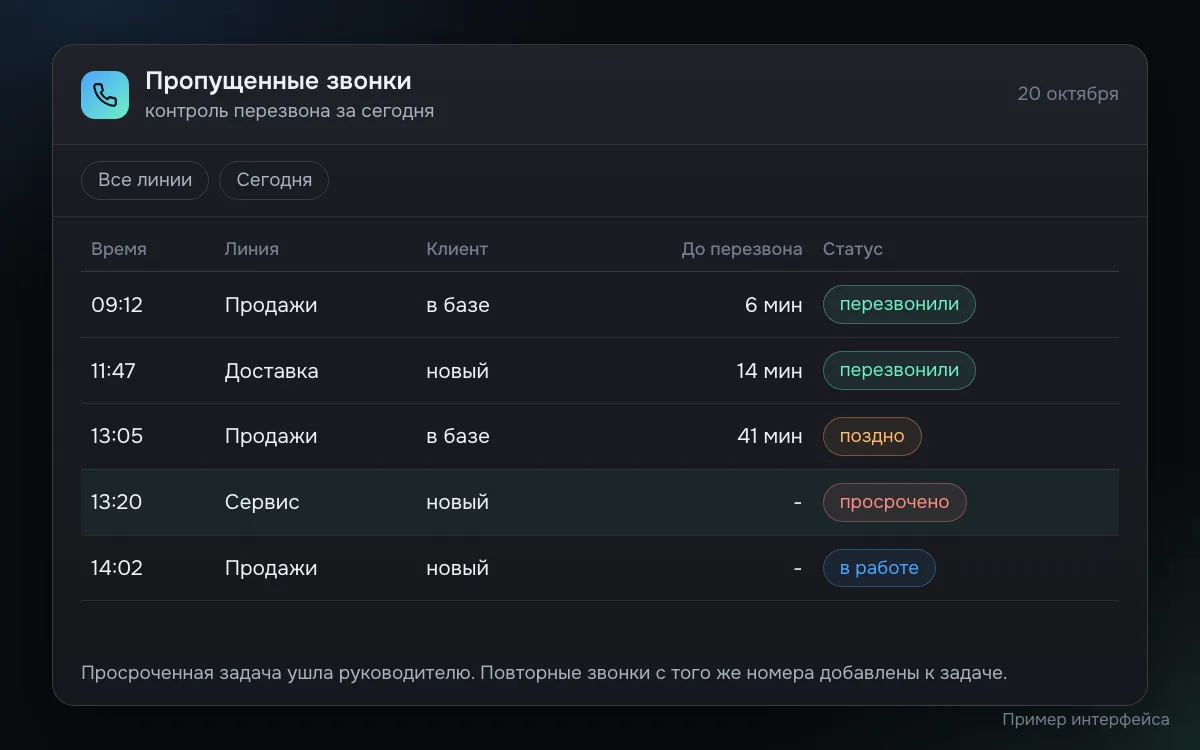Click the Линия column header
Viewport: 1200px width, 750px height.
pyautogui.click(x=252, y=249)
